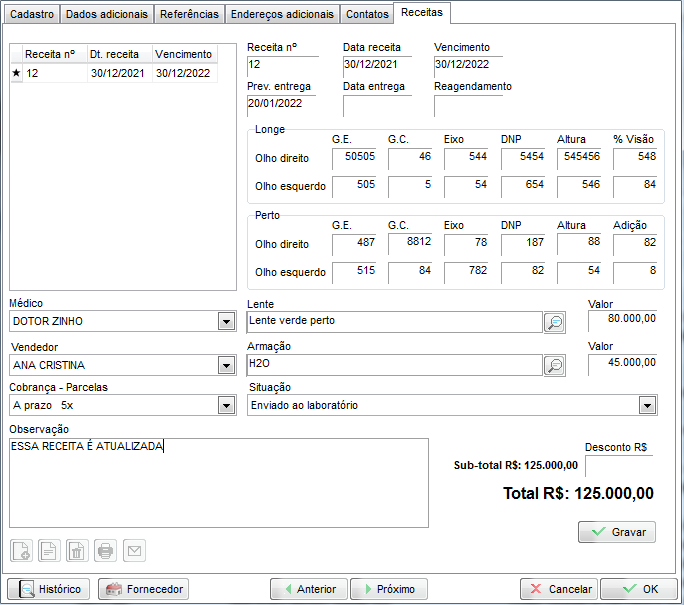The width and height of the screenshot is (684, 605).
Task: Click the envelope email icon
Action: click(133, 550)
